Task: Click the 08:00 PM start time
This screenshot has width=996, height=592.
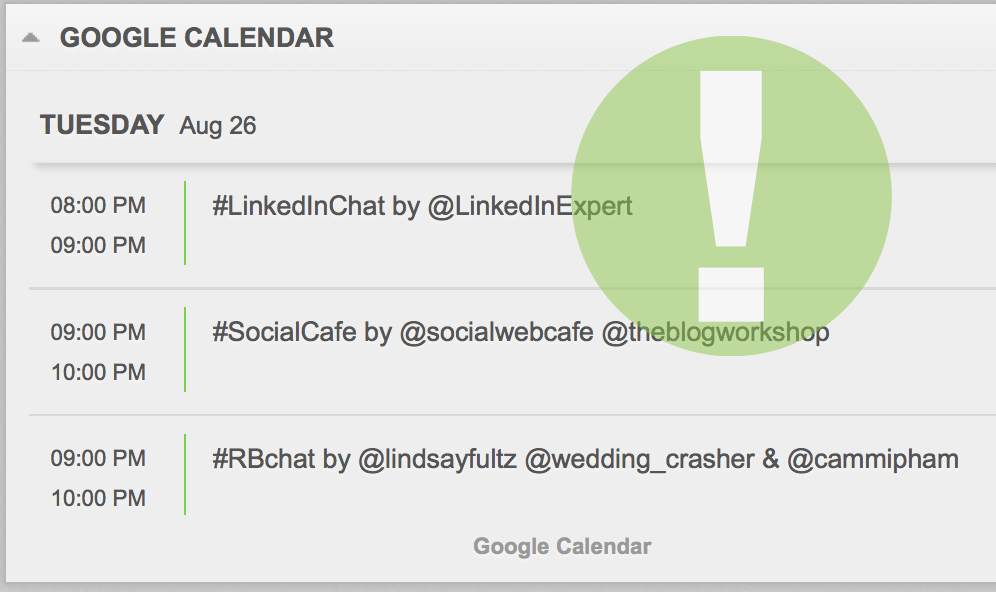Action: point(98,206)
